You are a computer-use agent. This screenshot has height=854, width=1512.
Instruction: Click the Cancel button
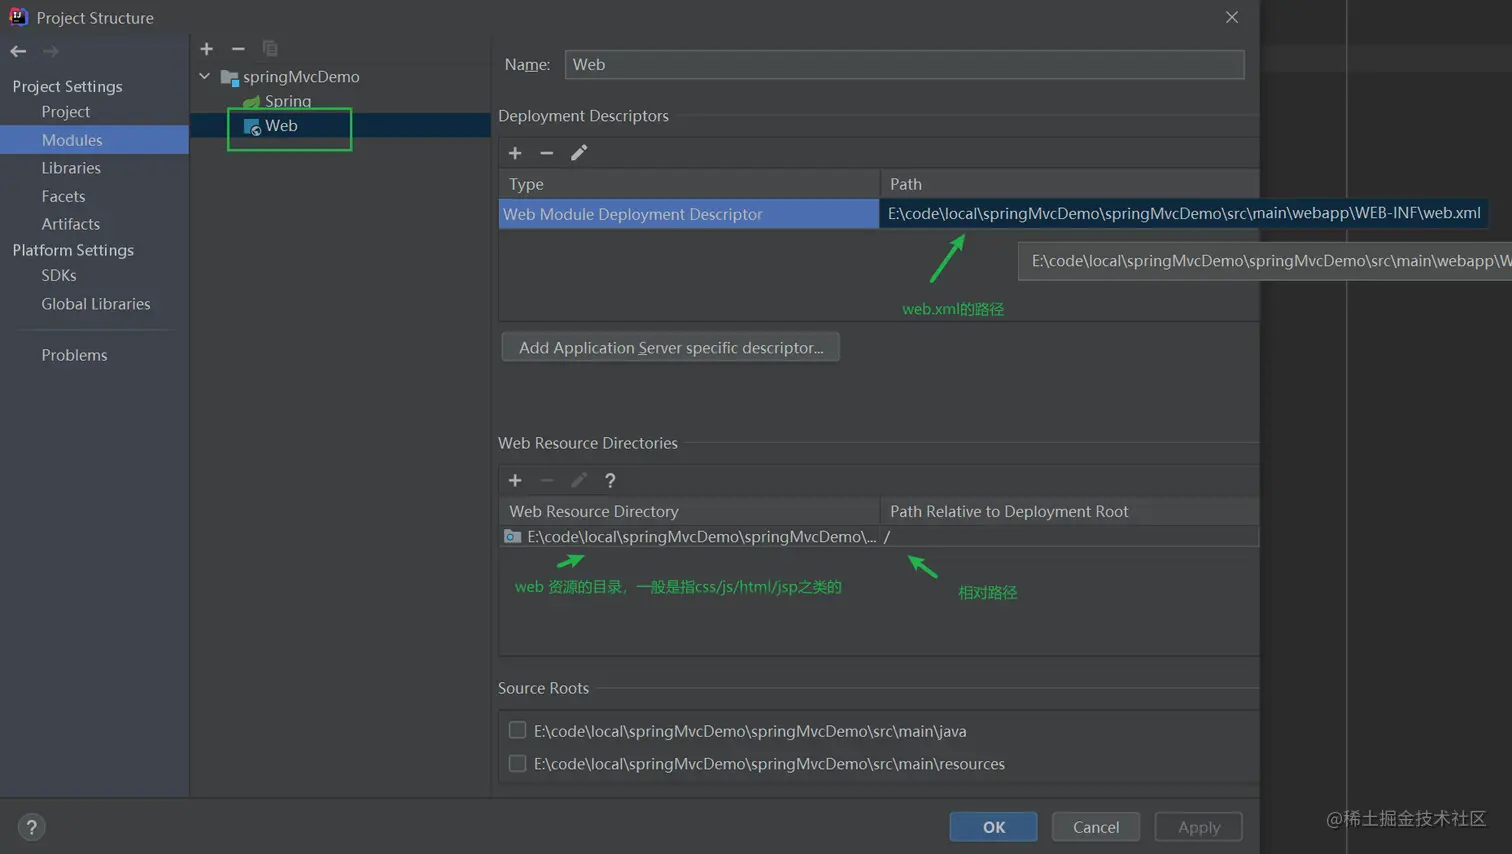tap(1095, 827)
